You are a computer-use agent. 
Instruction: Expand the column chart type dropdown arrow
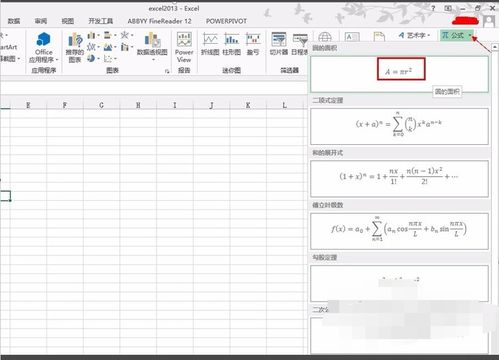click(x=98, y=35)
